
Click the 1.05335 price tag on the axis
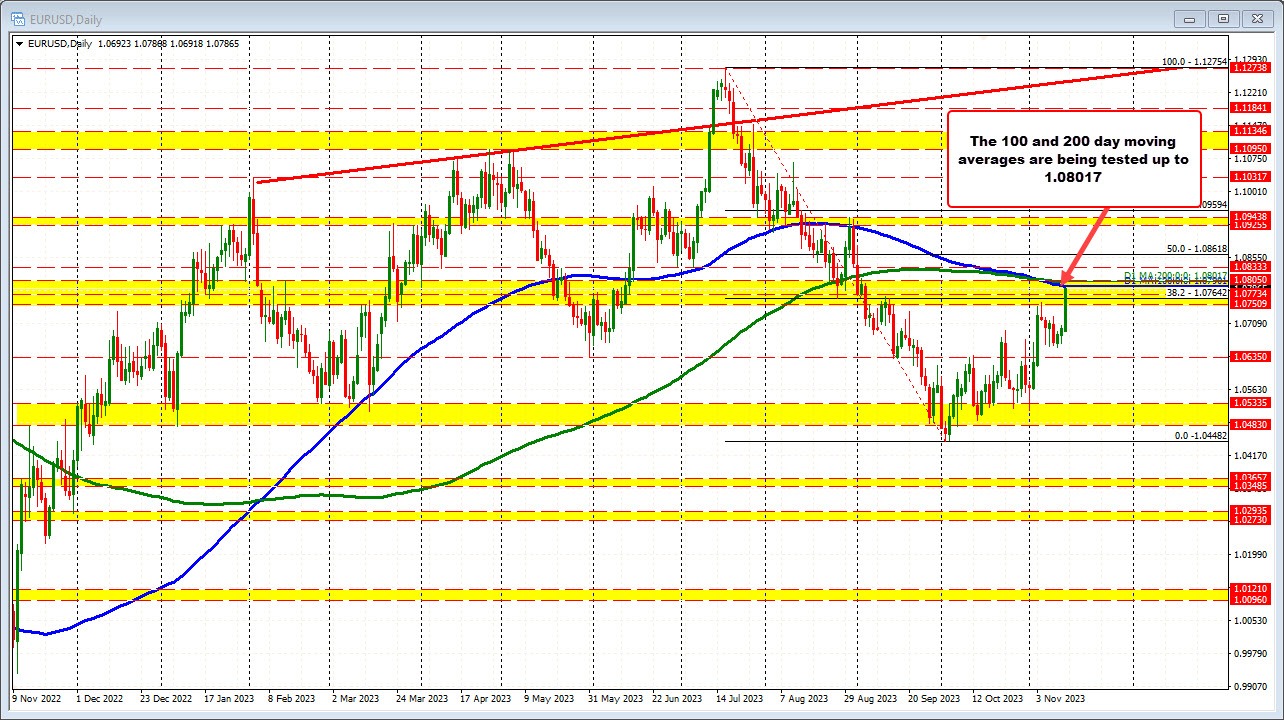coord(1251,404)
